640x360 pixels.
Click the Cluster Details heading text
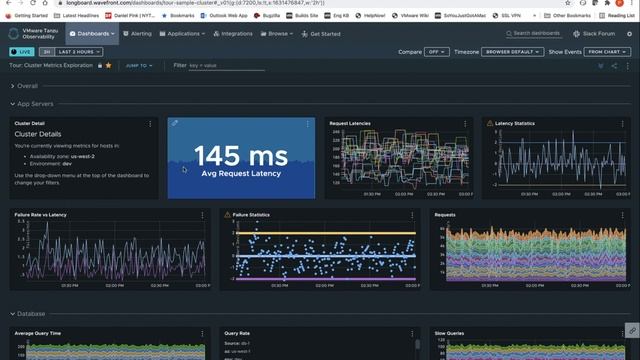click(x=38, y=134)
